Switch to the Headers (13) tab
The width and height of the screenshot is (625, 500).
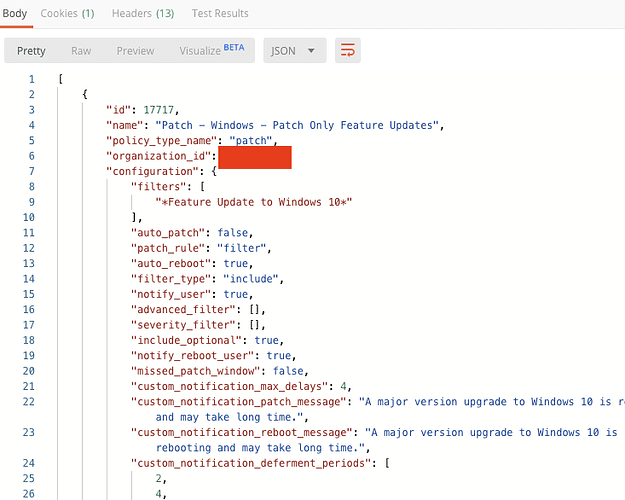coord(142,13)
